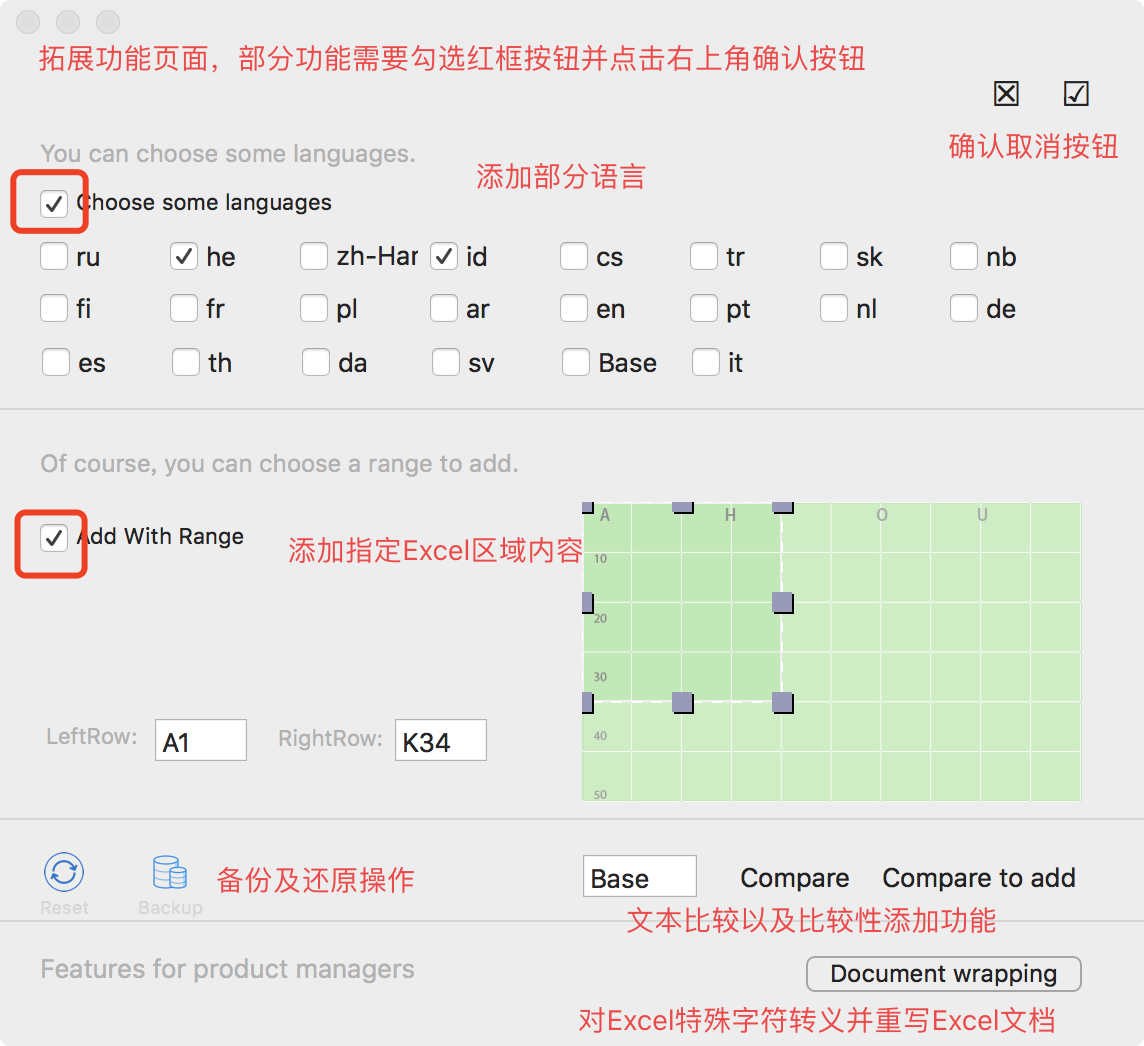This screenshot has width=1144, height=1046.
Task: Enable the en language checkbox
Action: tap(573, 308)
